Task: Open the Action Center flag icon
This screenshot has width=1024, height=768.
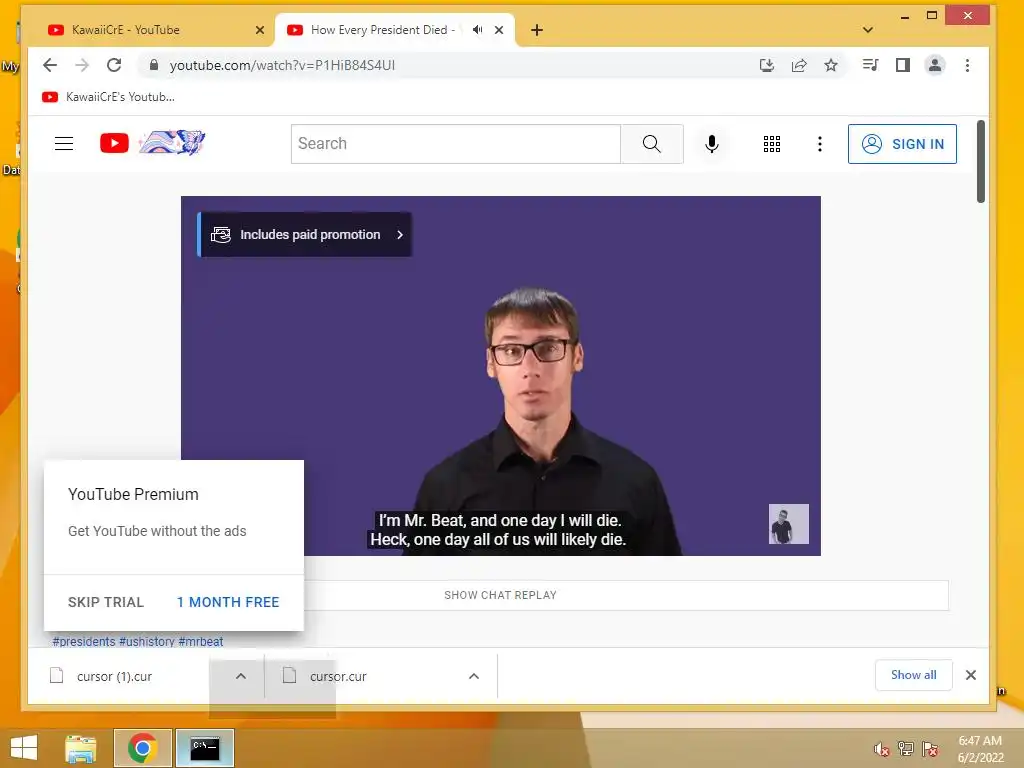Action: pyautogui.click(x=930, y=749)
